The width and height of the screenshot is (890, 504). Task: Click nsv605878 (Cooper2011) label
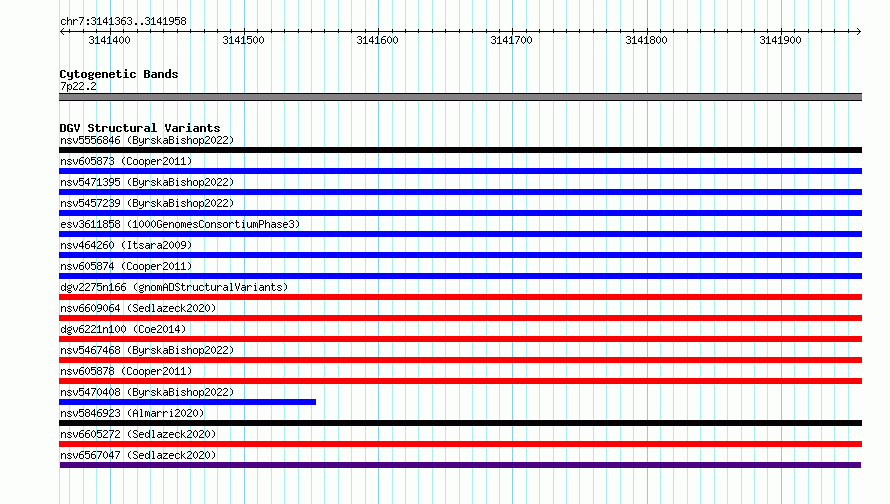[x=126, y=371]
